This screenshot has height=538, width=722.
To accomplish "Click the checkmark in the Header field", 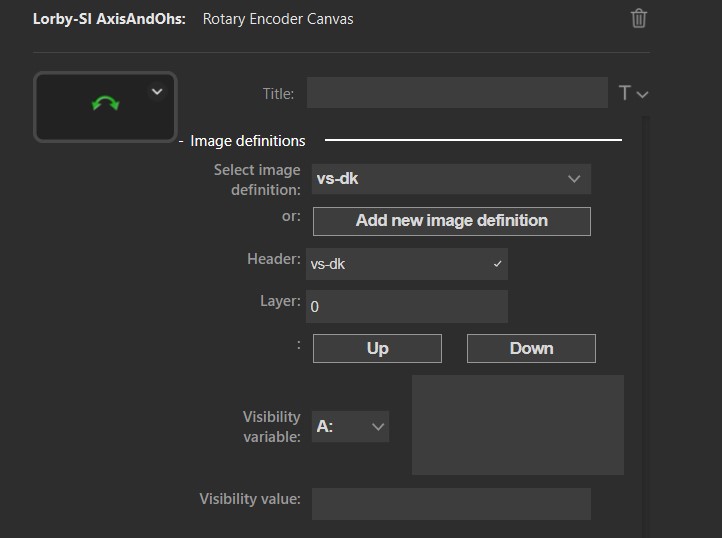I will coord(497,264).
